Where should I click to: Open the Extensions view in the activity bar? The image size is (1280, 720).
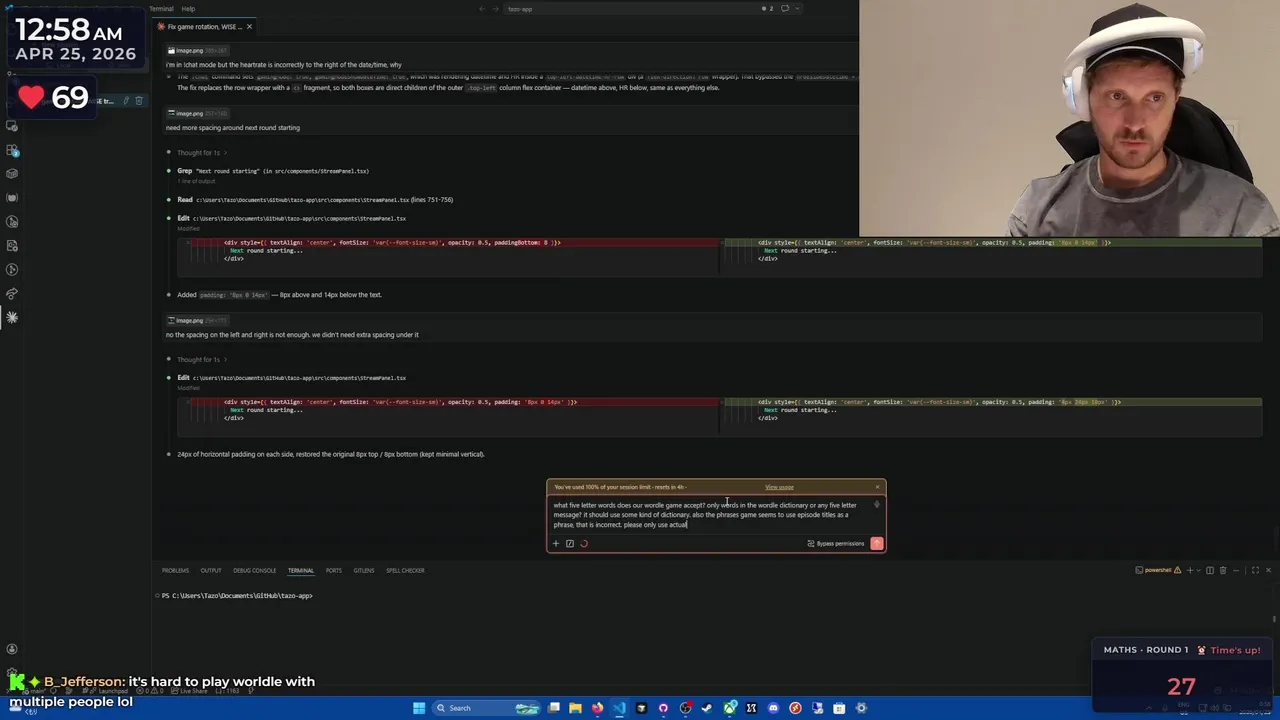(x=12, y=150)
